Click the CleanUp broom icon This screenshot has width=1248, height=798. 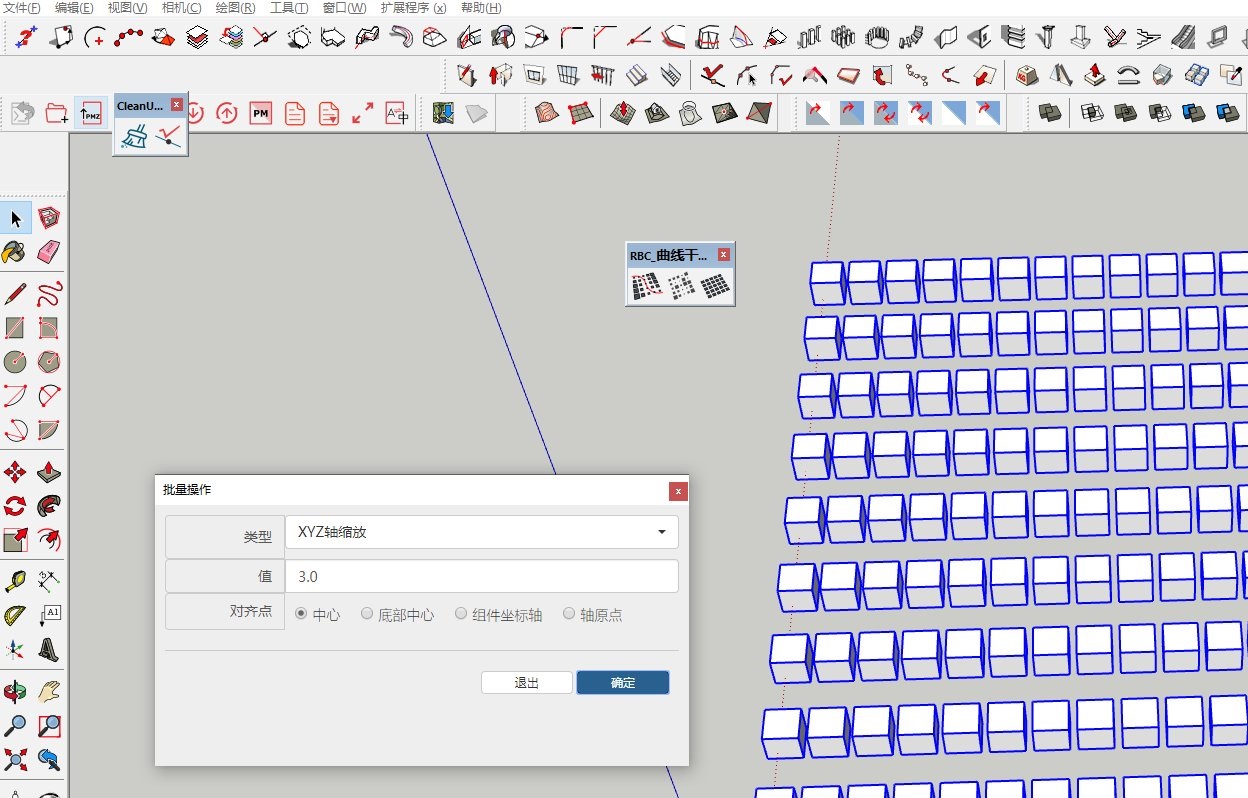(134, 136)
